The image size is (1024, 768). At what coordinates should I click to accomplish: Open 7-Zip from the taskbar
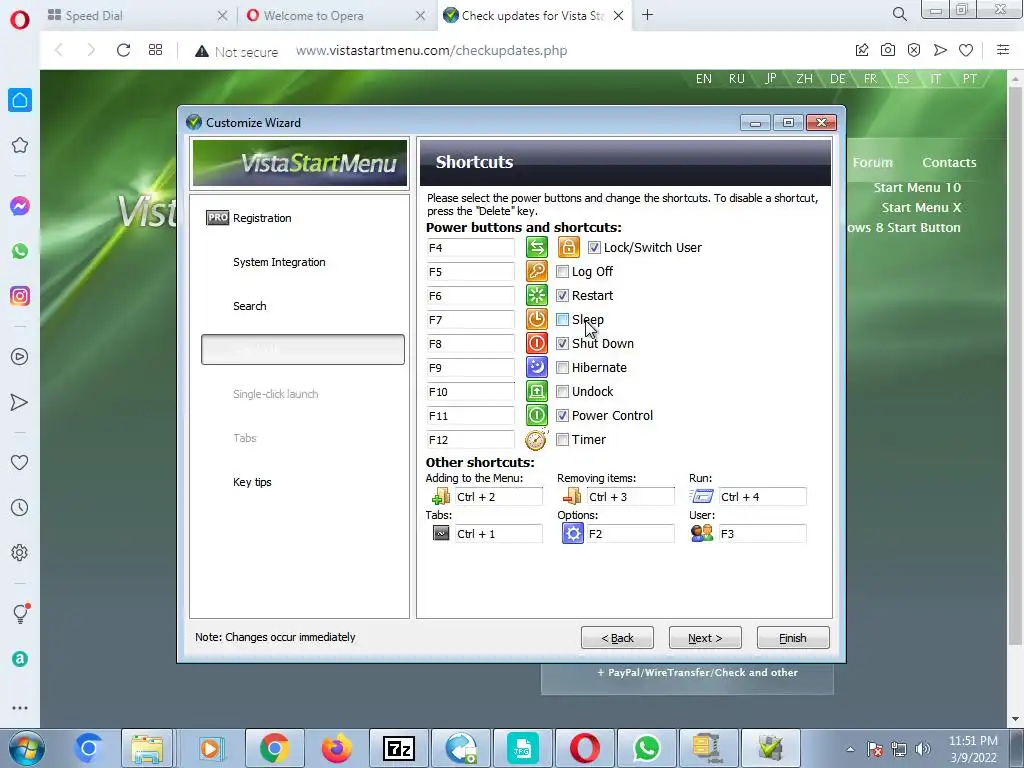coord(398,748)
